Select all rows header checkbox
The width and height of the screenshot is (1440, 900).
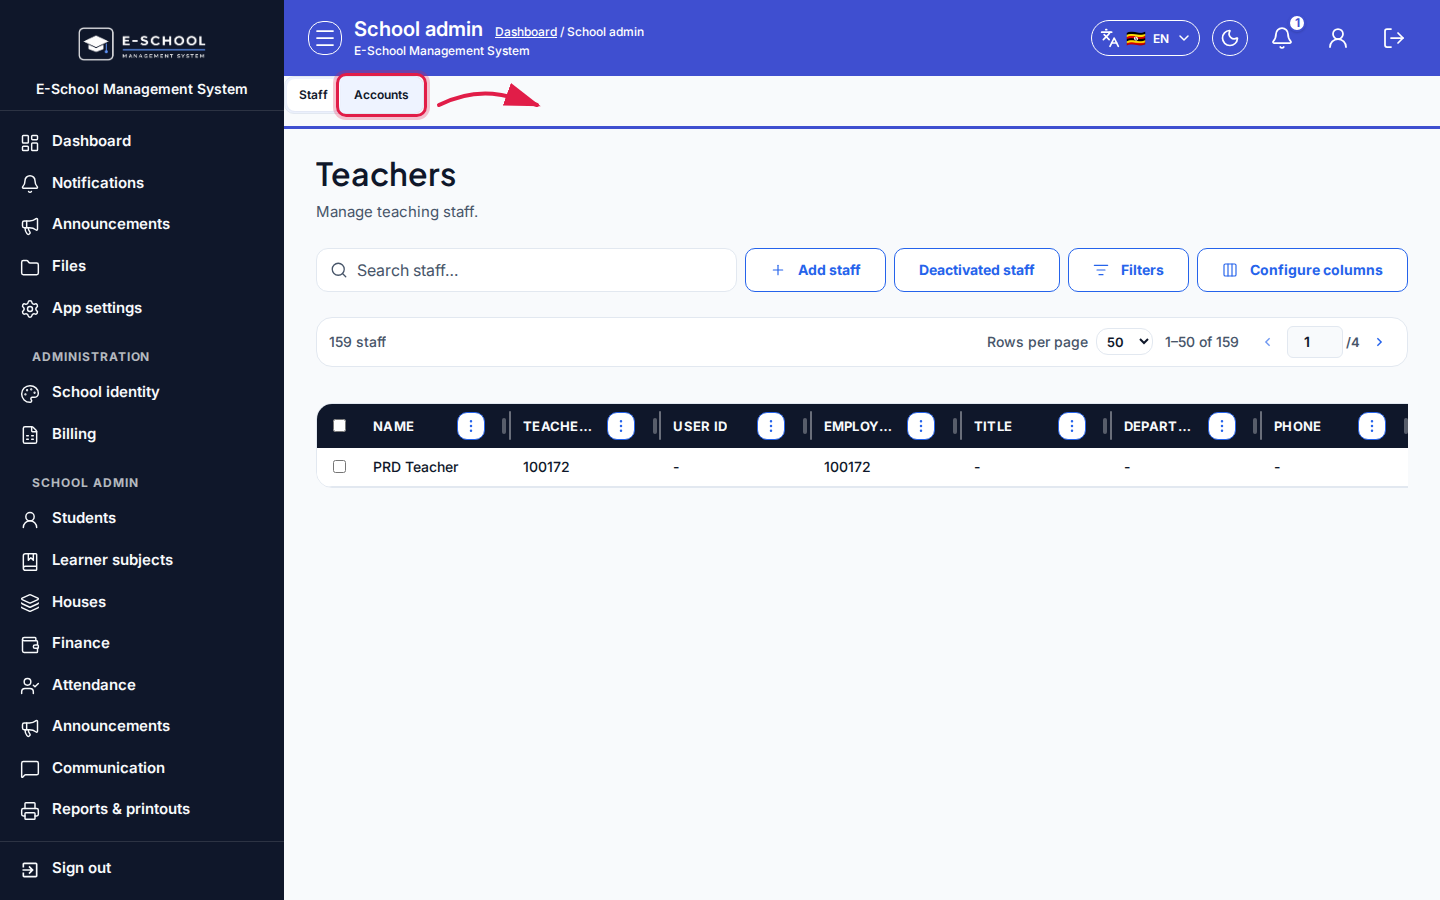coord(340,426)
